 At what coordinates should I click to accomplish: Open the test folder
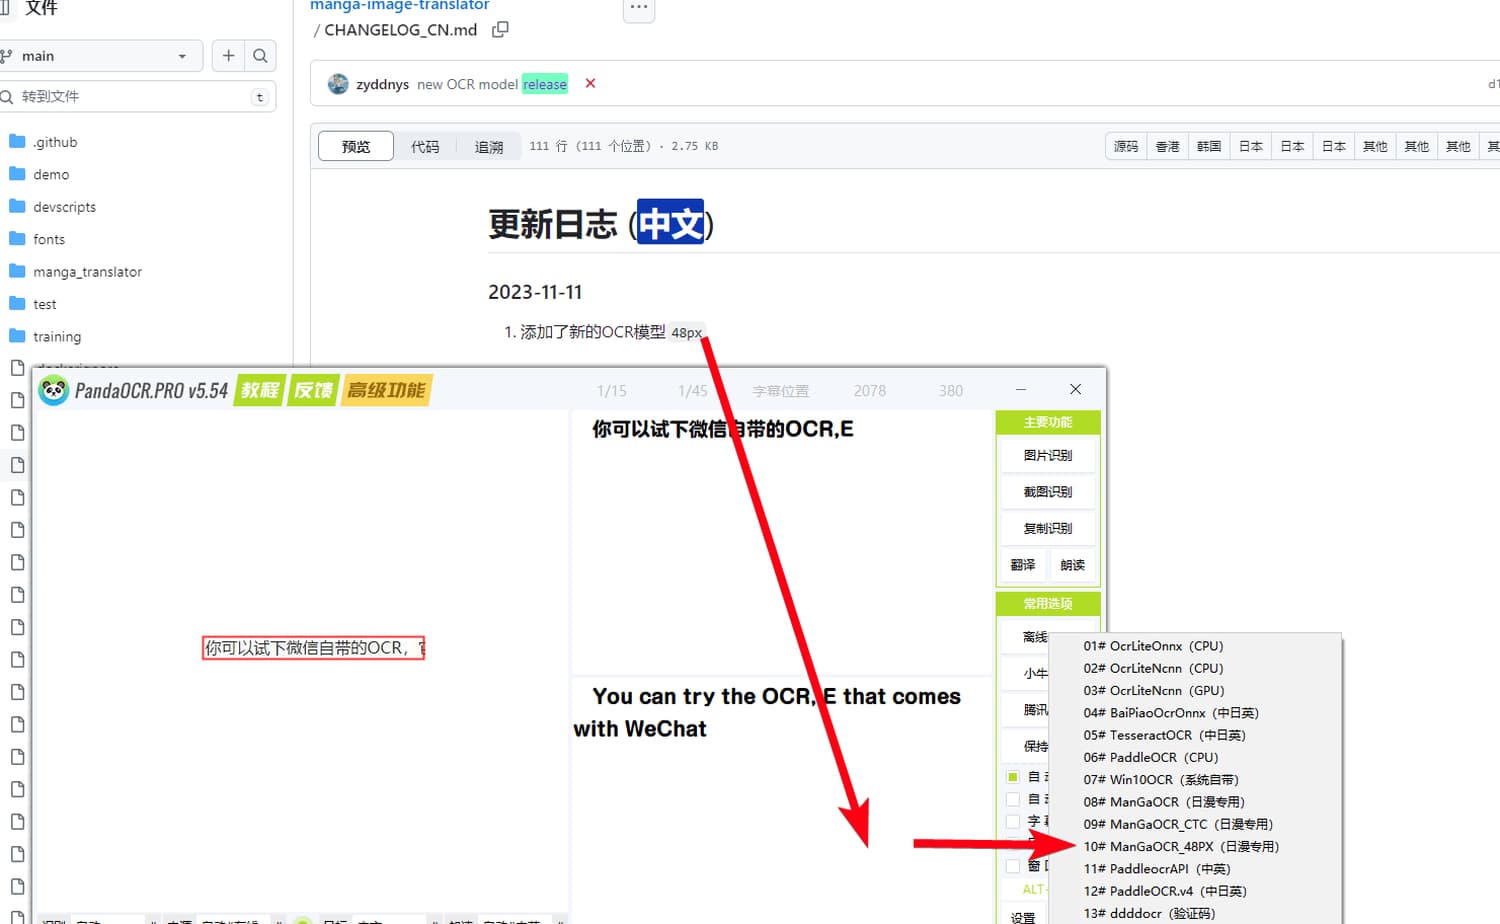pos(45,304)
